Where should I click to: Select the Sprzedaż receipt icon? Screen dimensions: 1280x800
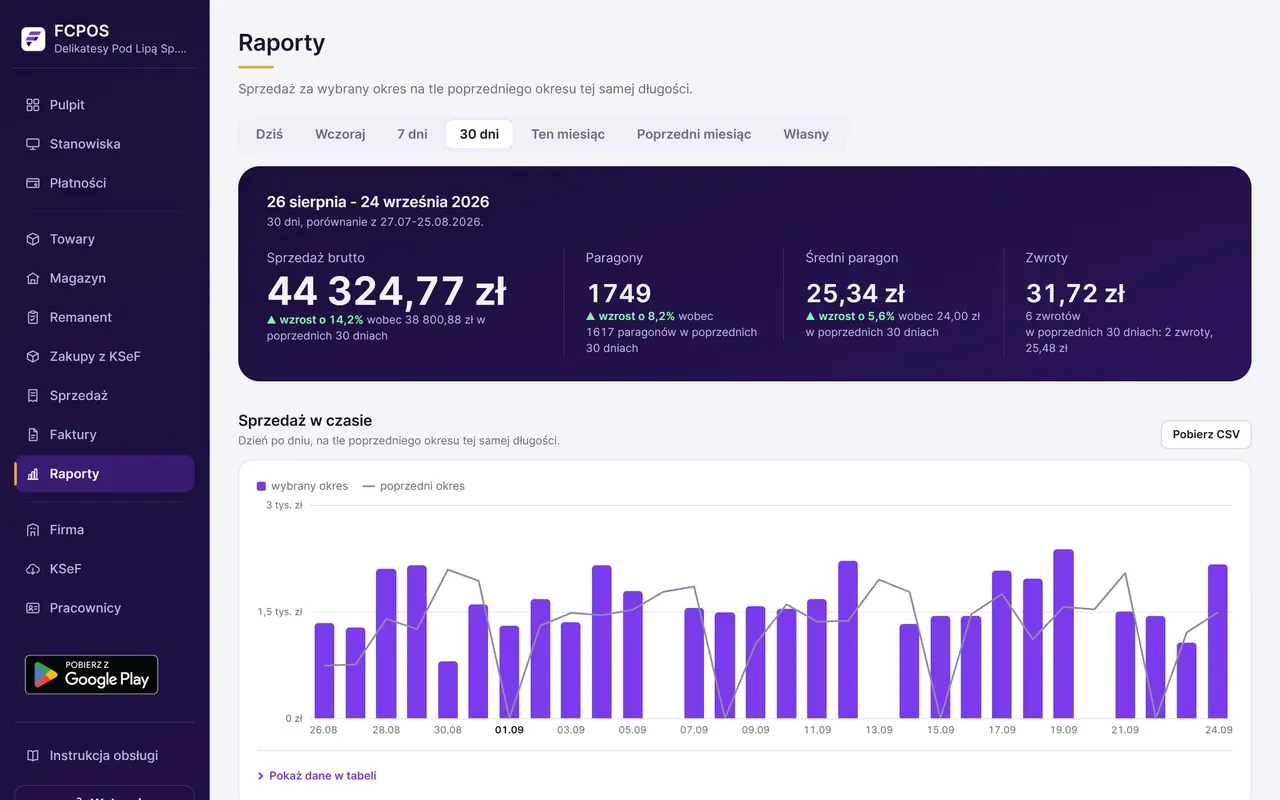[33, 395]
